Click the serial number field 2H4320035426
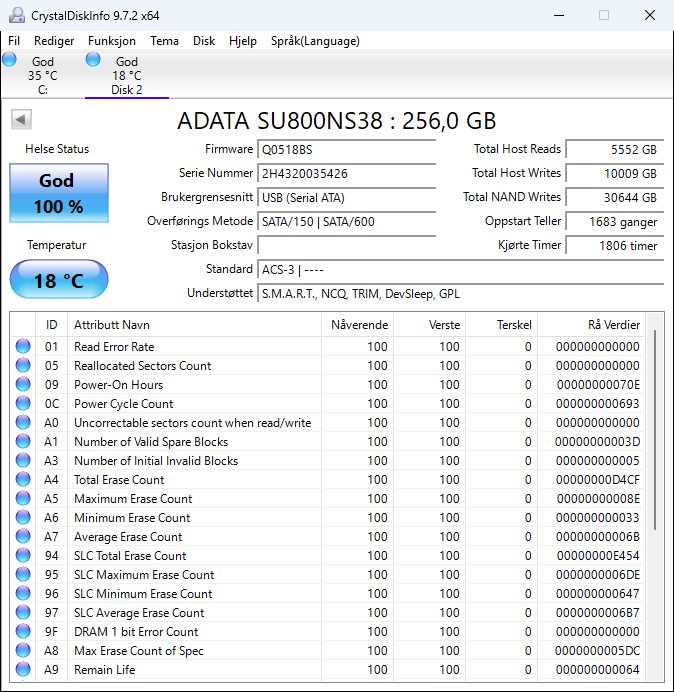Viewport: 674px width, 692px height. coord(346,173)
